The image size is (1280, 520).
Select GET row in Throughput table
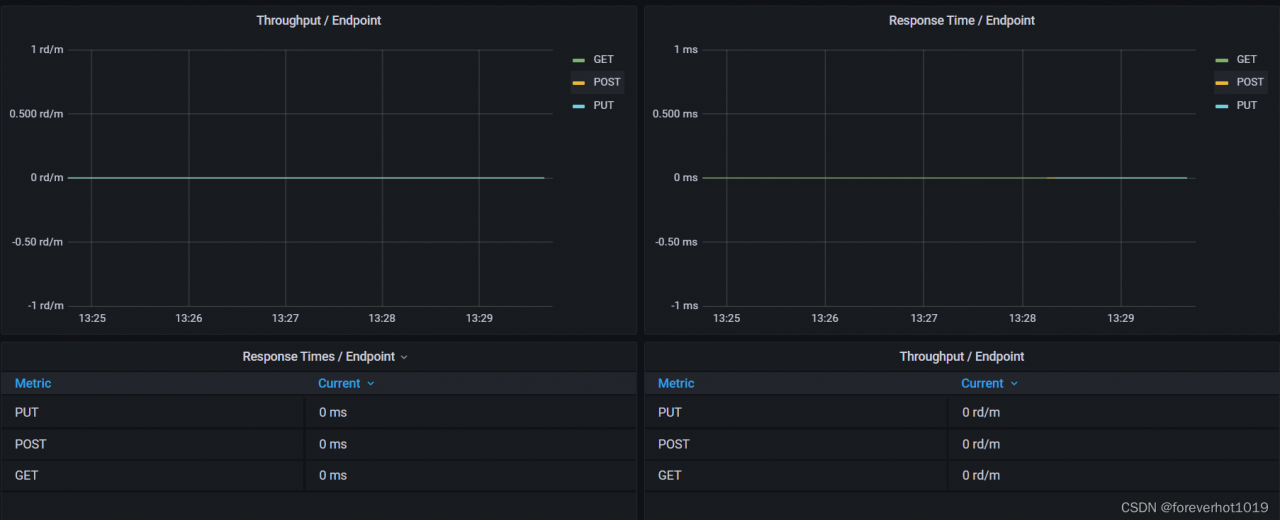pos(962,476)
